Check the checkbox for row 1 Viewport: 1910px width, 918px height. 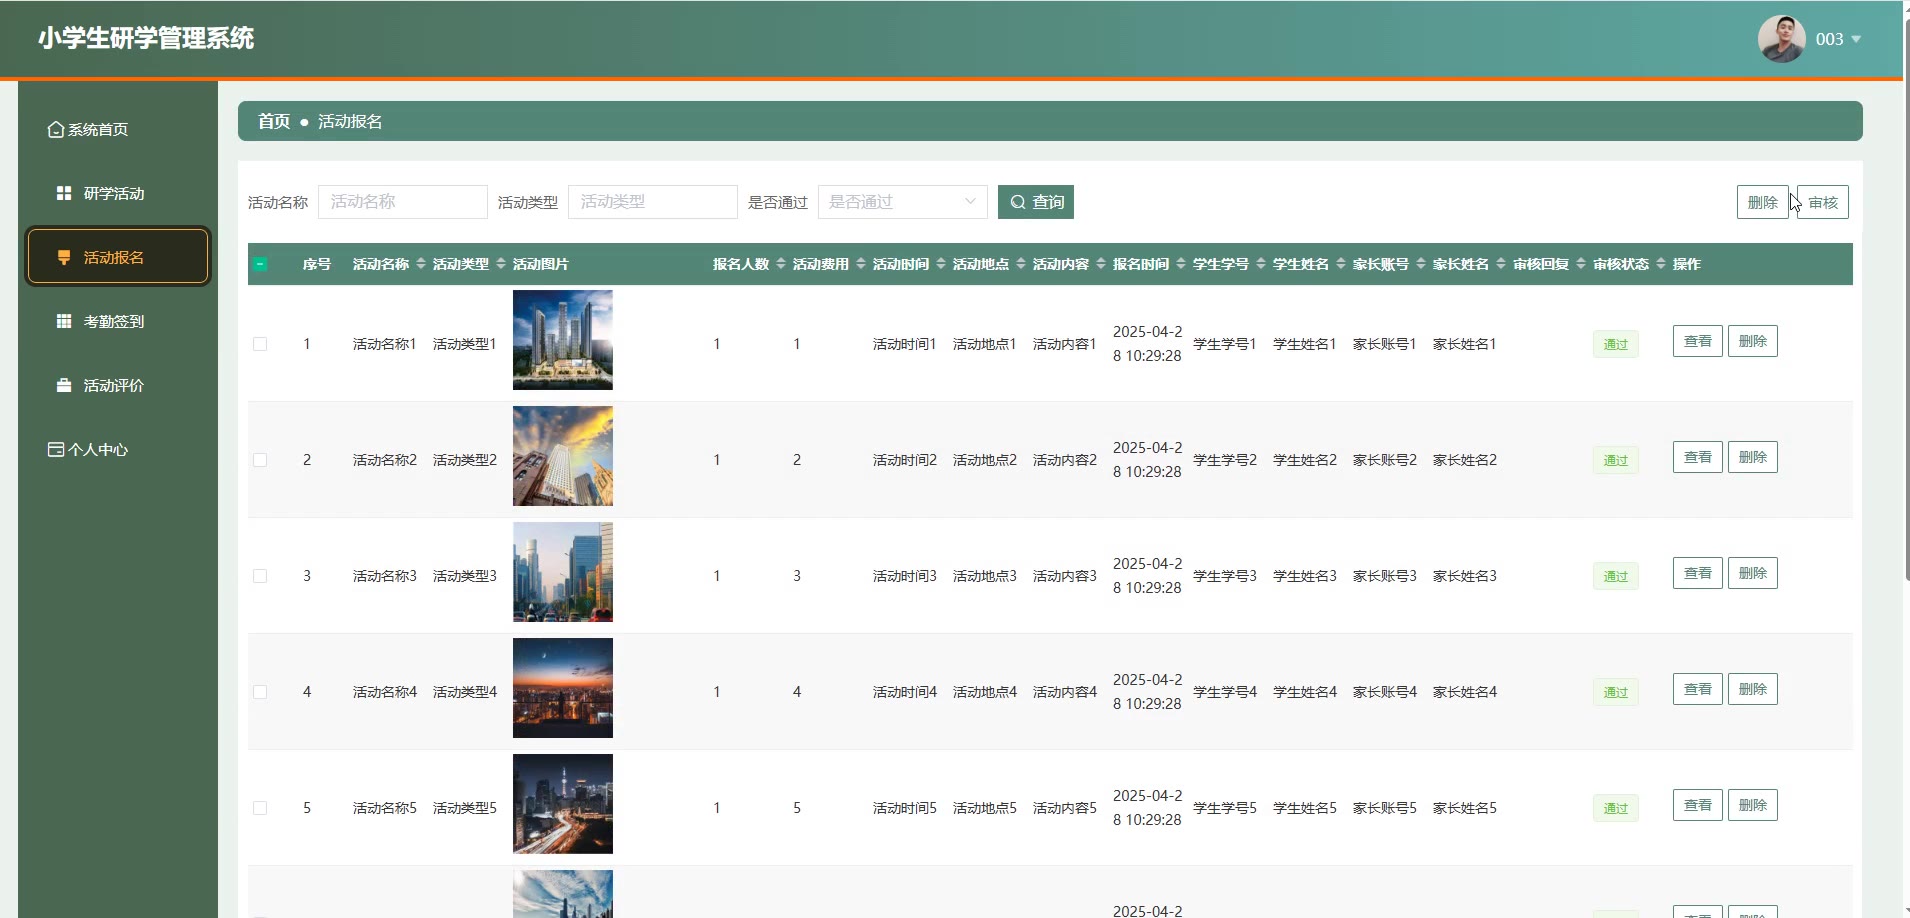coord(260,344)
